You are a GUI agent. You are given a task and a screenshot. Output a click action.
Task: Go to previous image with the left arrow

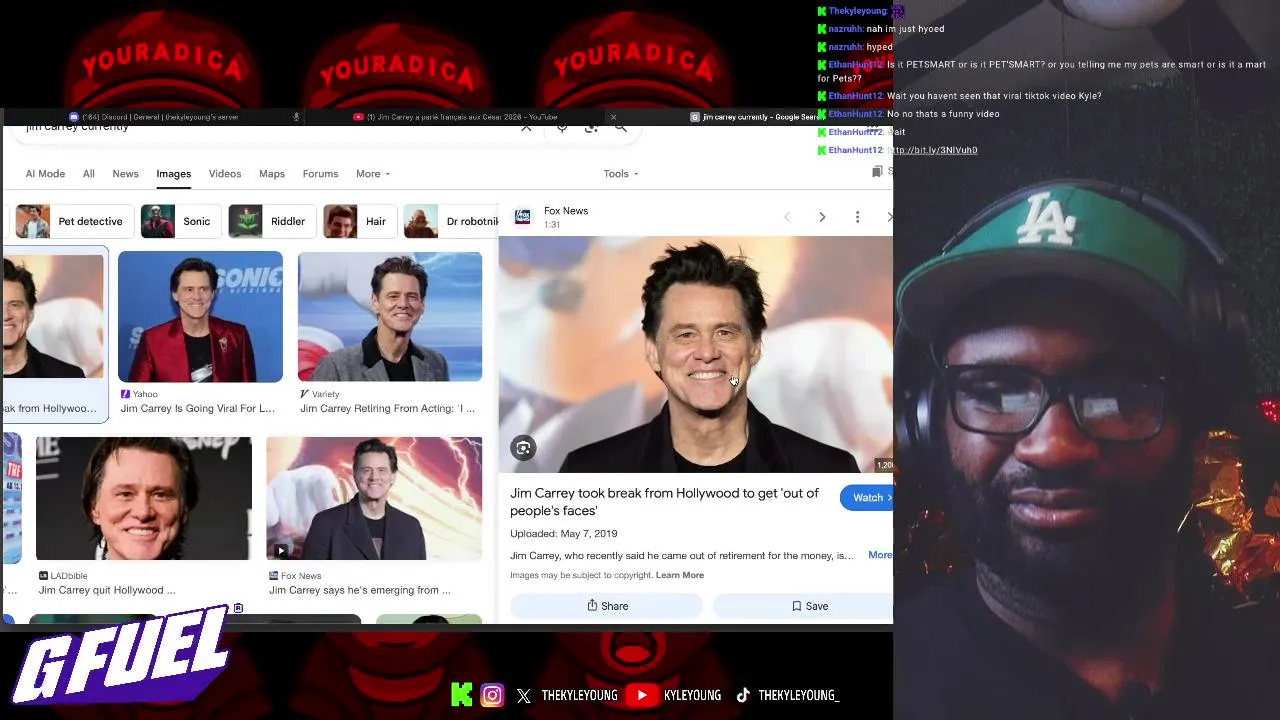click(x=787, y=217)
